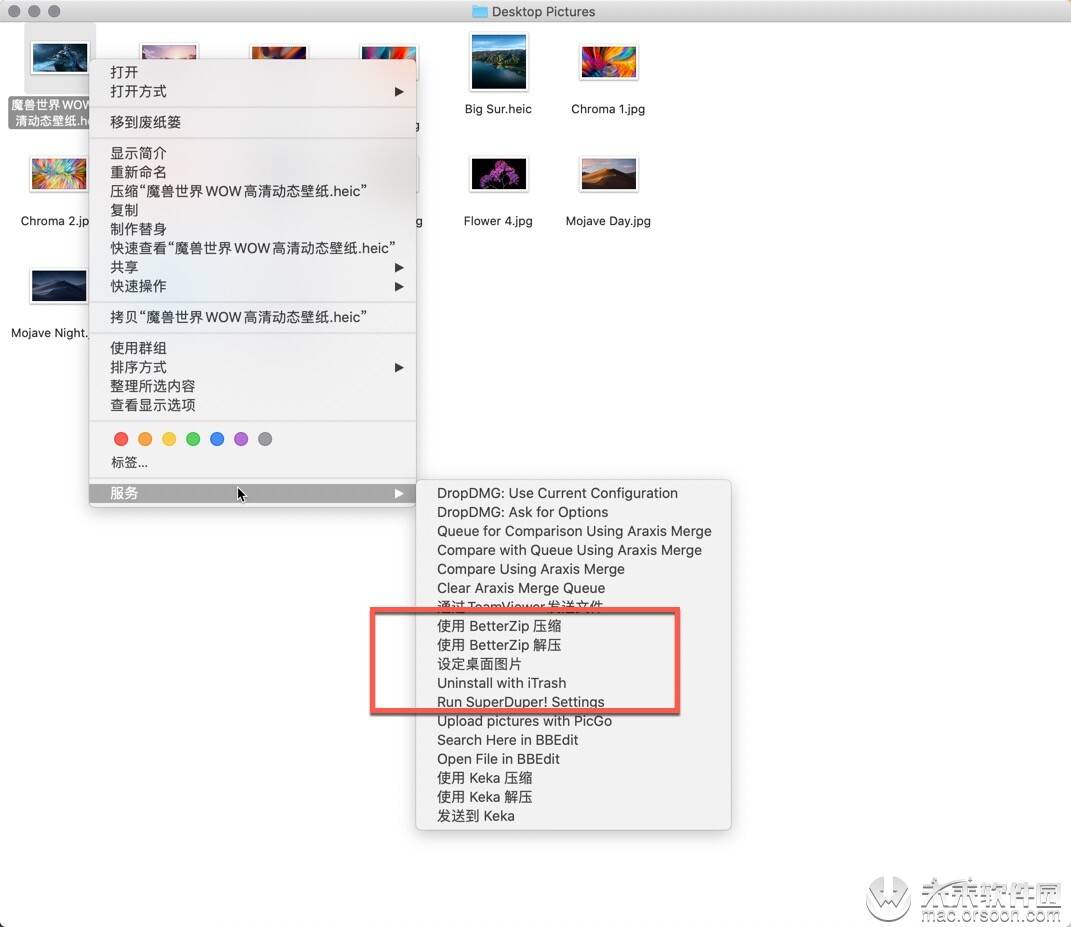Viewport: 1071px width, 927px height.
Task: Select the Big Sur.heic thumbnail
Action: pos(498,61)
